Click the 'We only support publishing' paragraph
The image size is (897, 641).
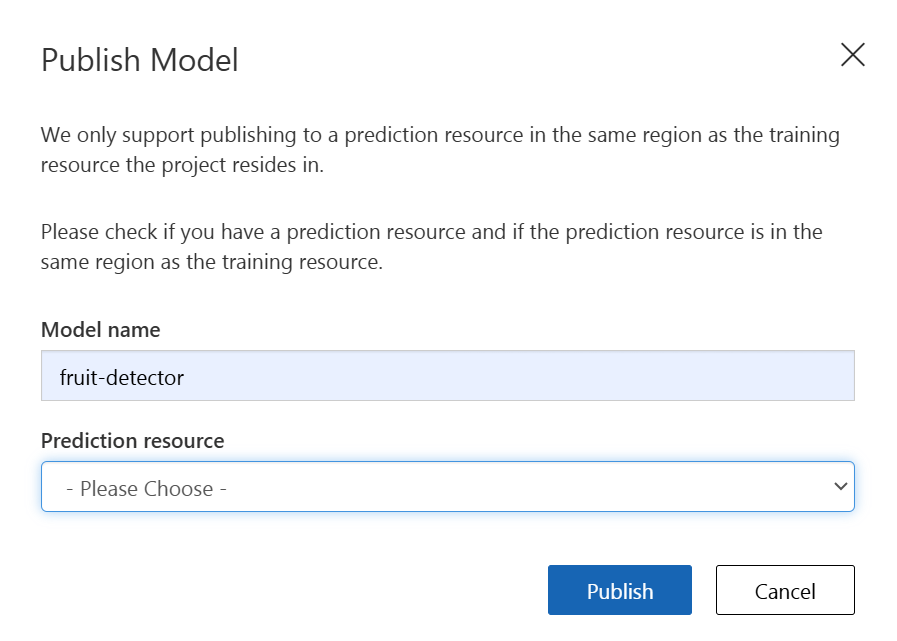(x=440, y=149)
